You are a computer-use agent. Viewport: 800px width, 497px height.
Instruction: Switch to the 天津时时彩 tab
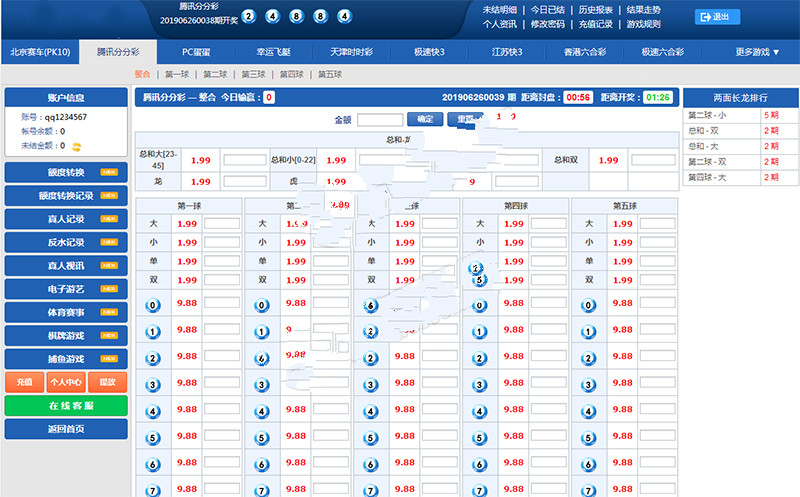point(351,52)
